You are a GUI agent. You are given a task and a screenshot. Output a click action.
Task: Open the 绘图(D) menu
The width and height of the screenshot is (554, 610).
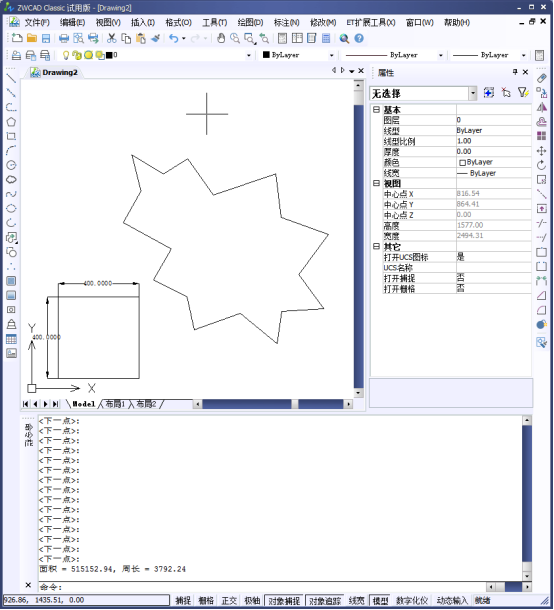click(251, 23)
